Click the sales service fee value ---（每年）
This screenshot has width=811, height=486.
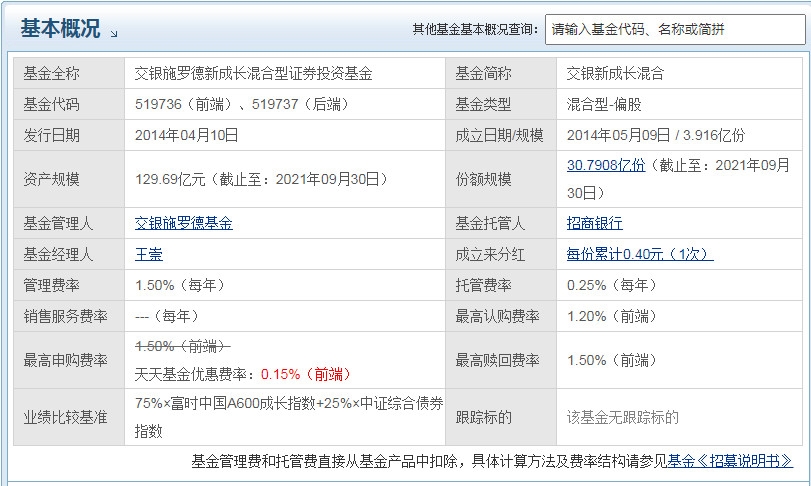tap(169, 316)
